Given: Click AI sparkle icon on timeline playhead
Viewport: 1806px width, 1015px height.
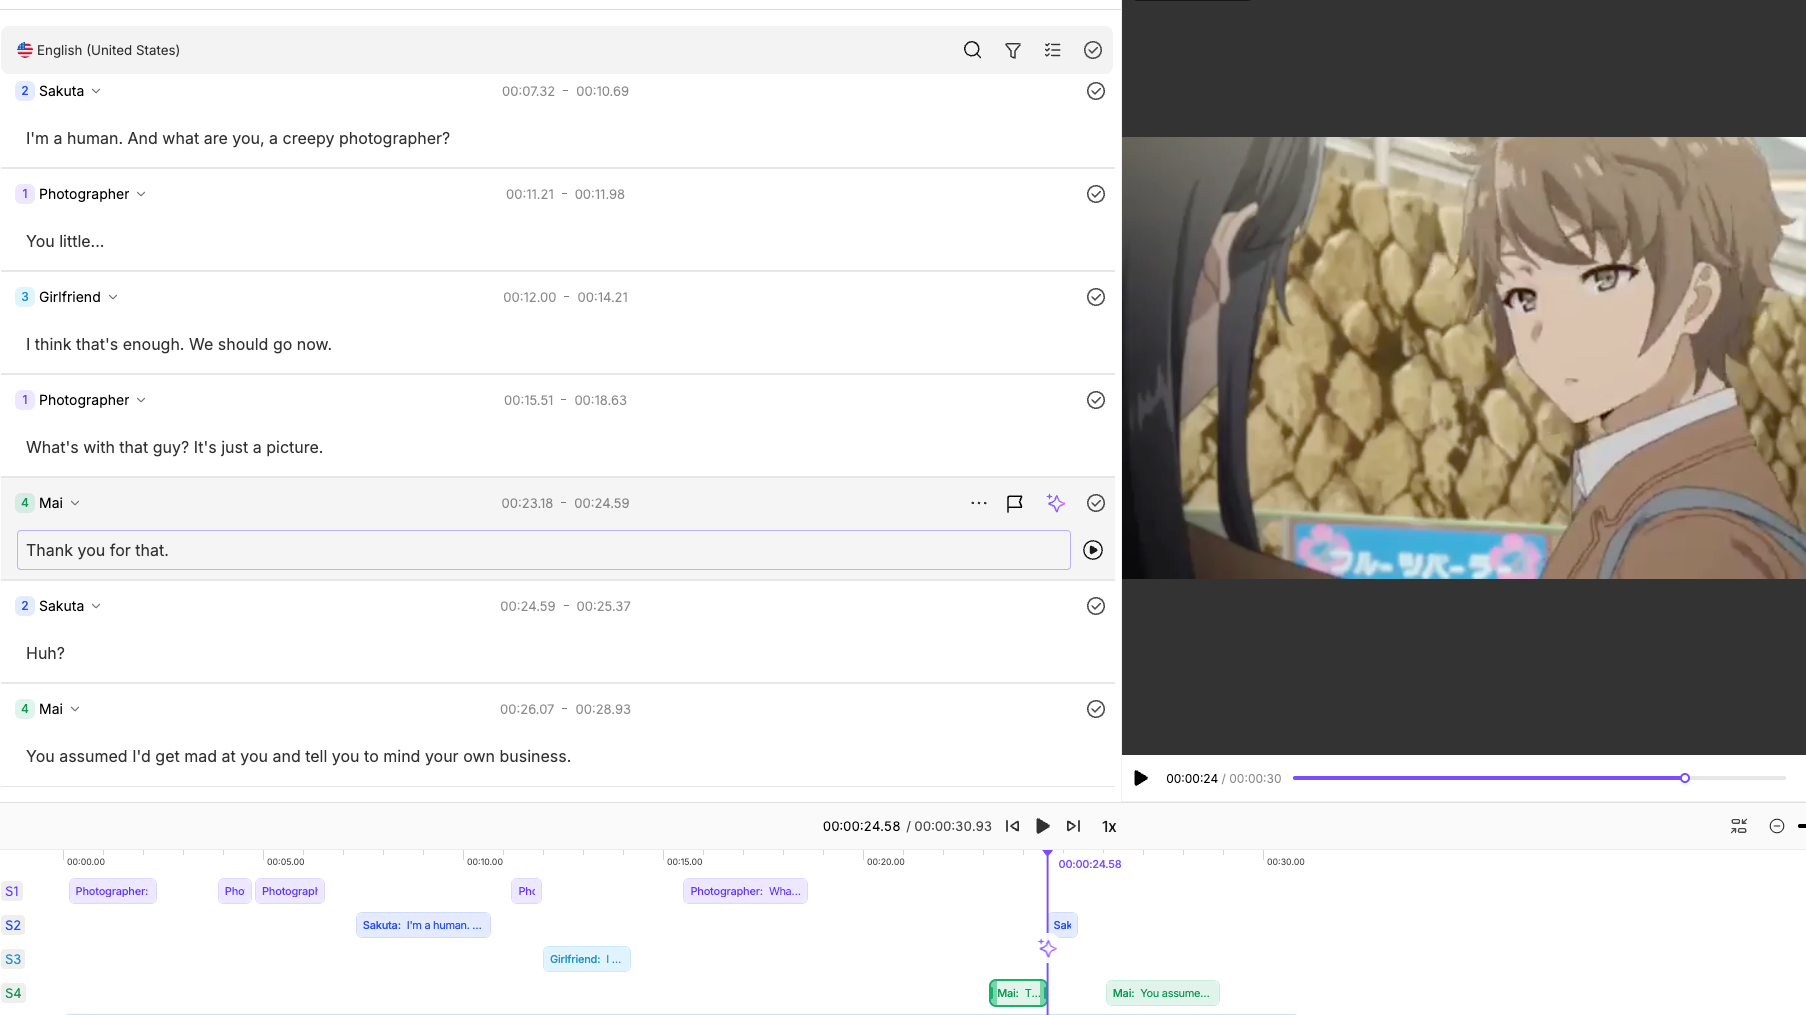Looking at the screenshot, I should [1047, 947].
